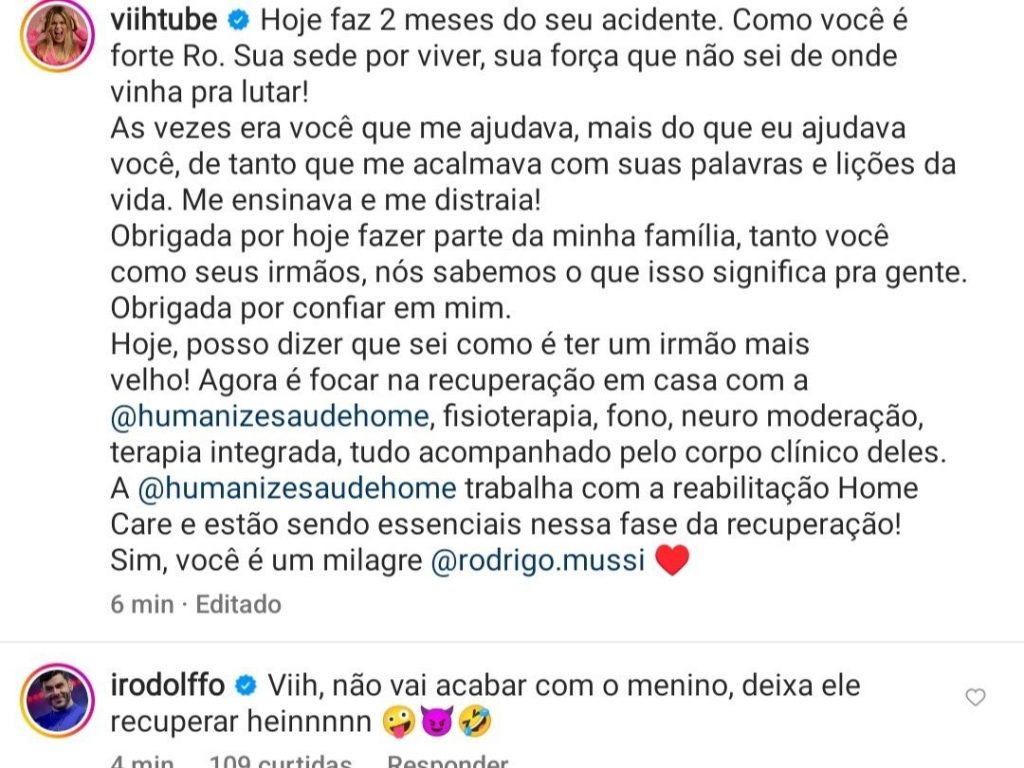Click the viihtube username
The height and width of the screenshot is (768, 1024).
(x=164, y=20)
